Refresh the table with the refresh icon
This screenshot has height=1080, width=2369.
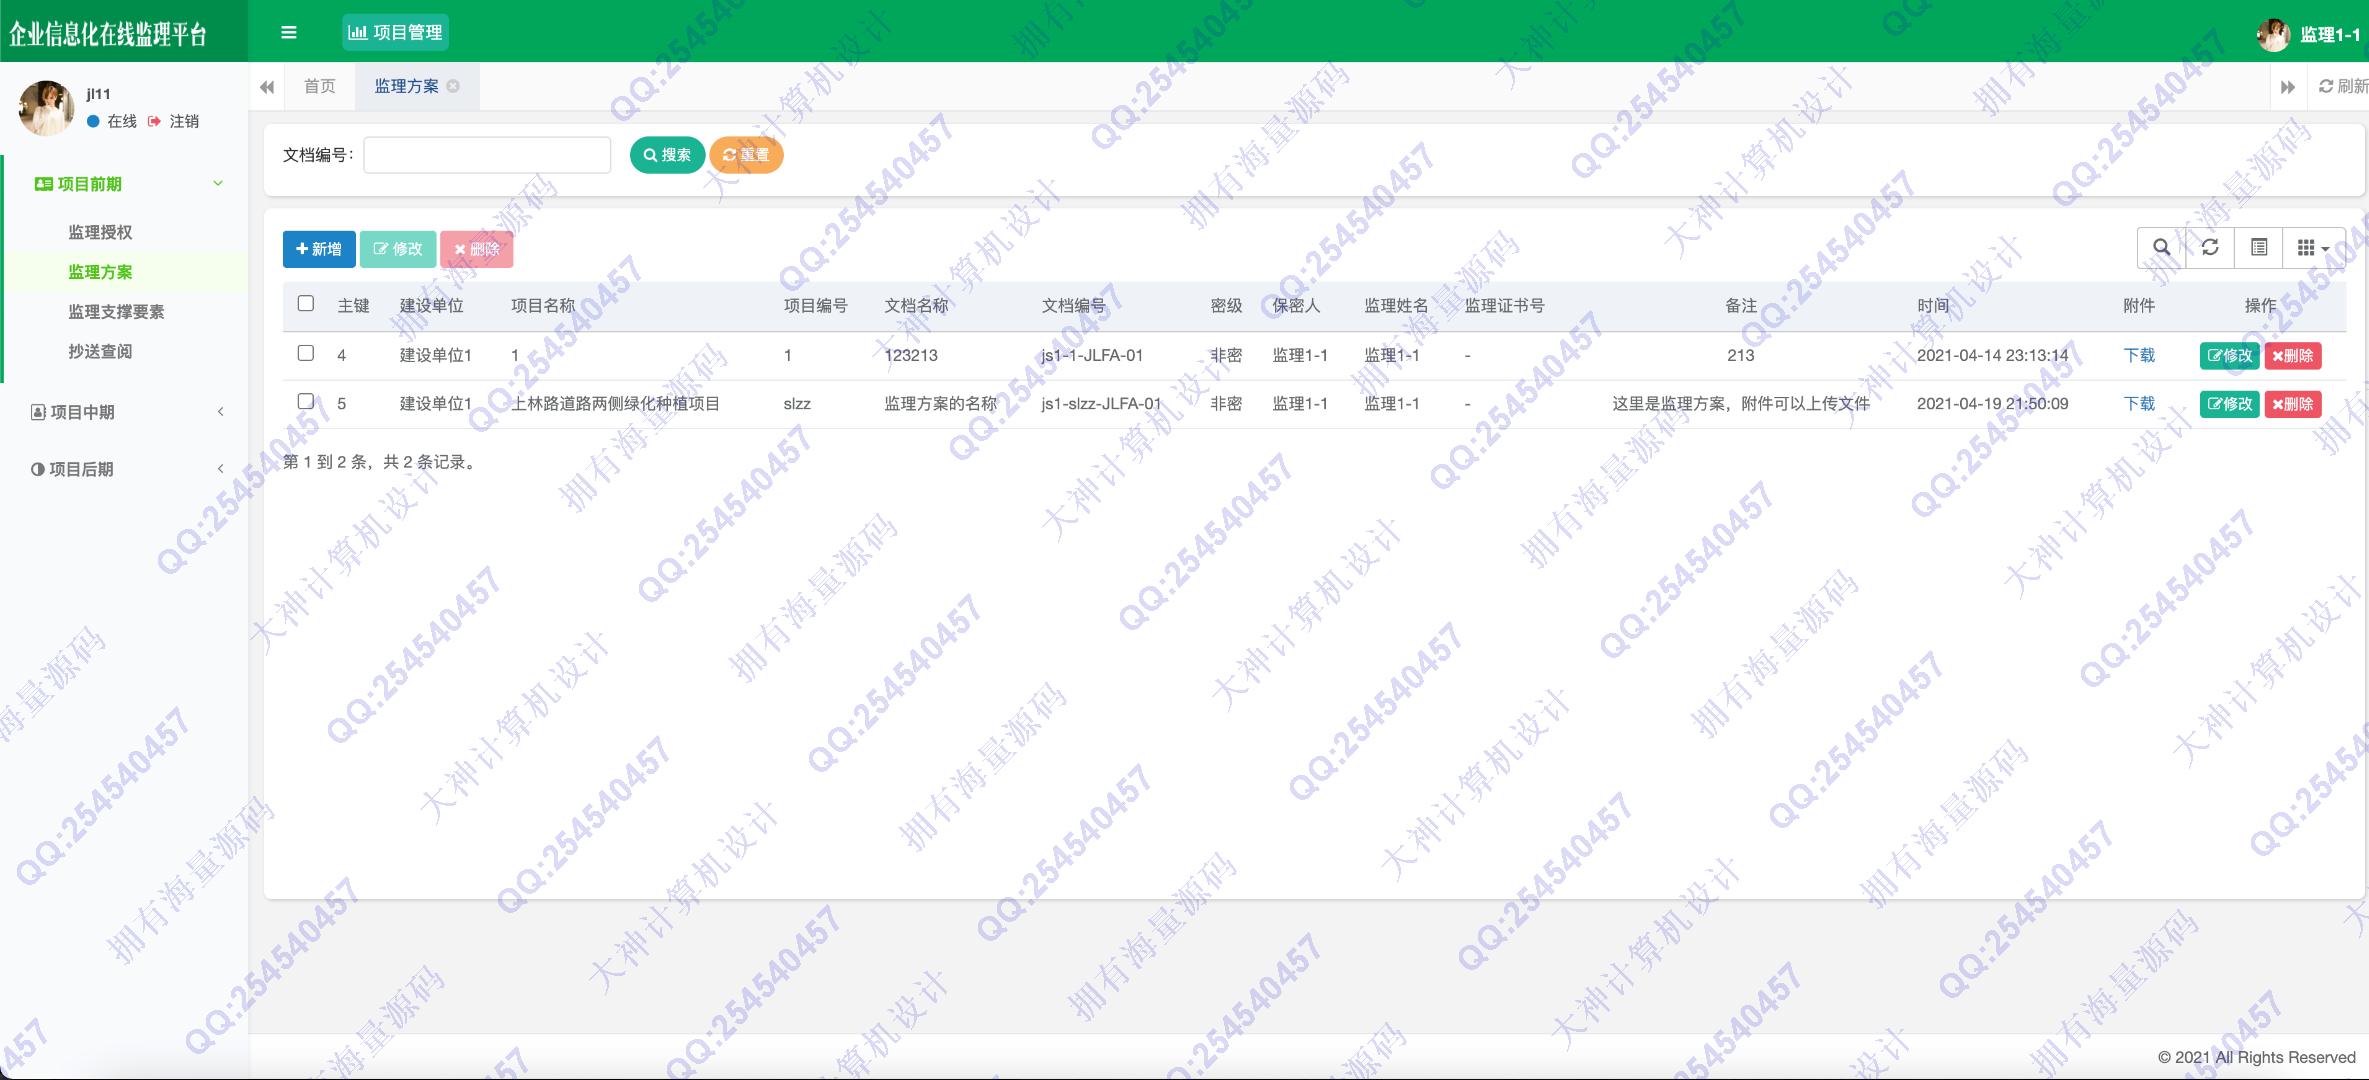coord(2210,248)
